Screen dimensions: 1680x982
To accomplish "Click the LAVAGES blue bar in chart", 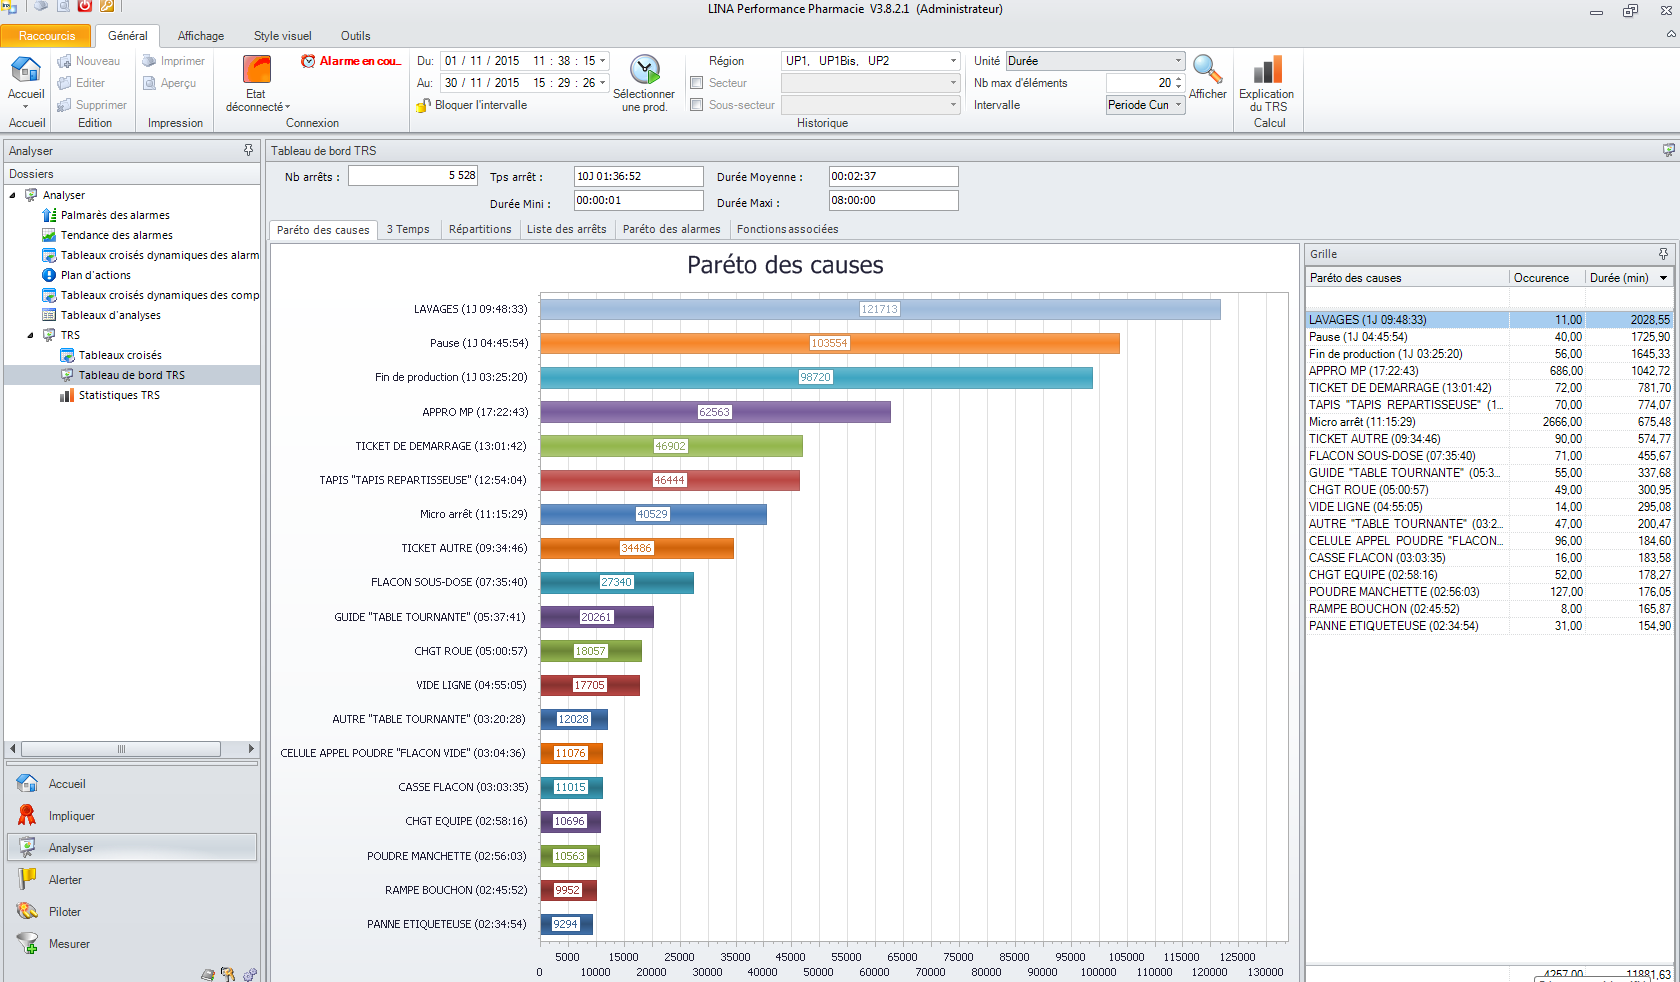I will [x=881, y=309].
